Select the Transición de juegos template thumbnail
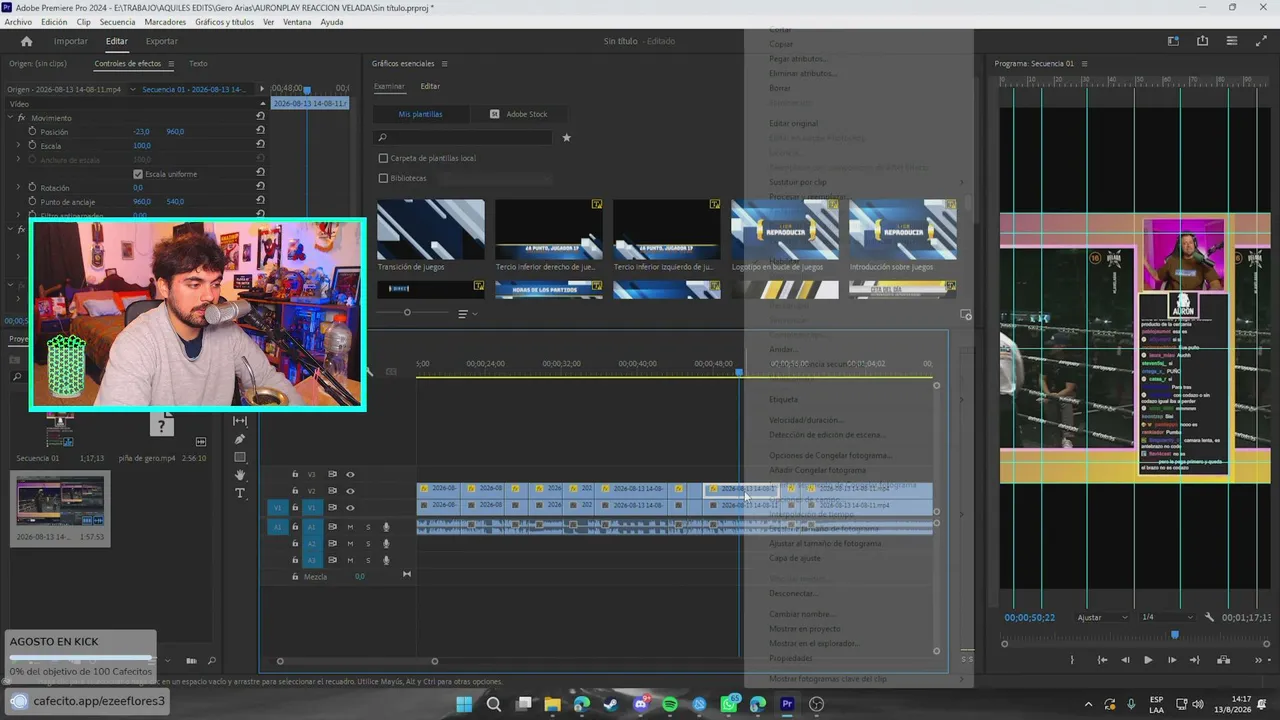1280x720 pixels. coord(431,229)
